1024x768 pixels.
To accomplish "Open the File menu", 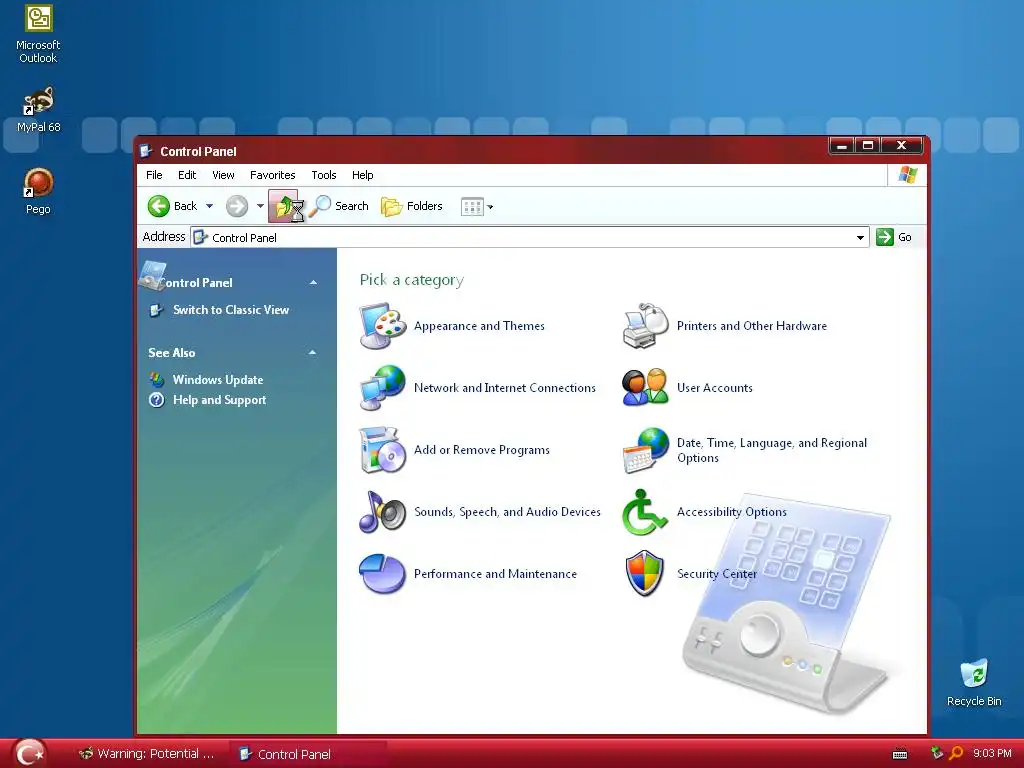I will [154, 175].
